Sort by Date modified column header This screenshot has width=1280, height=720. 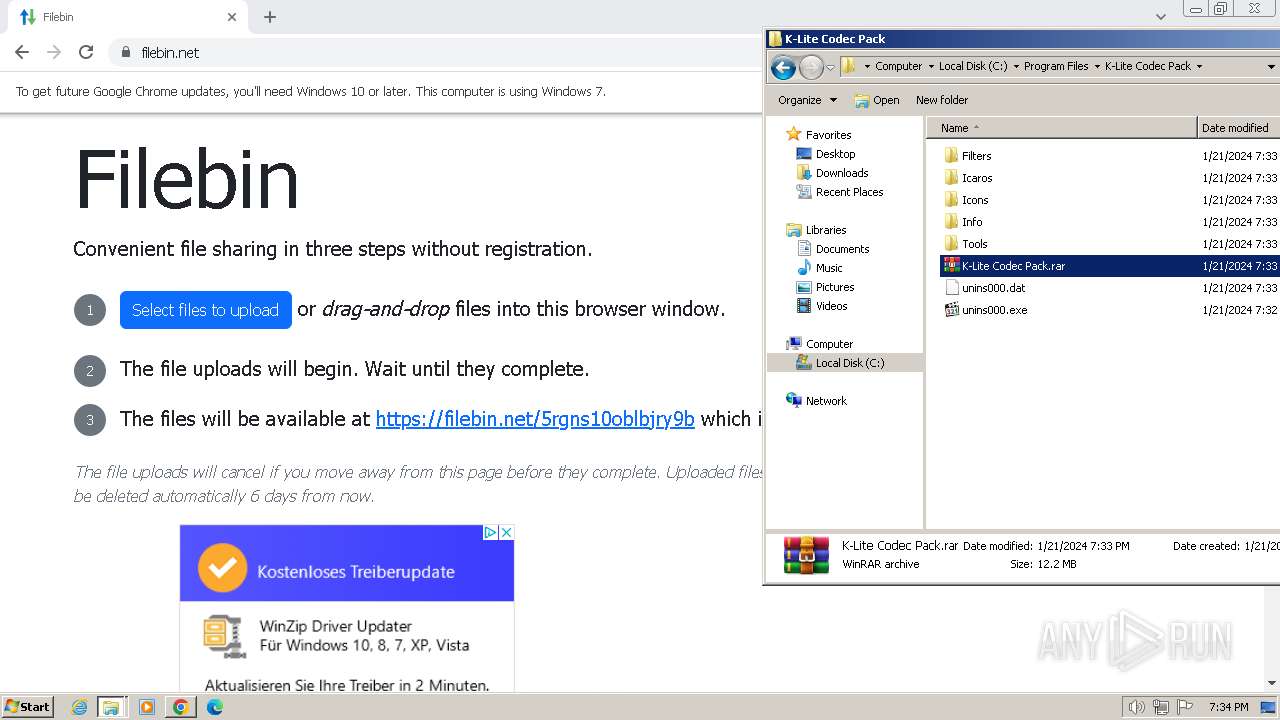click(1238, 128)
